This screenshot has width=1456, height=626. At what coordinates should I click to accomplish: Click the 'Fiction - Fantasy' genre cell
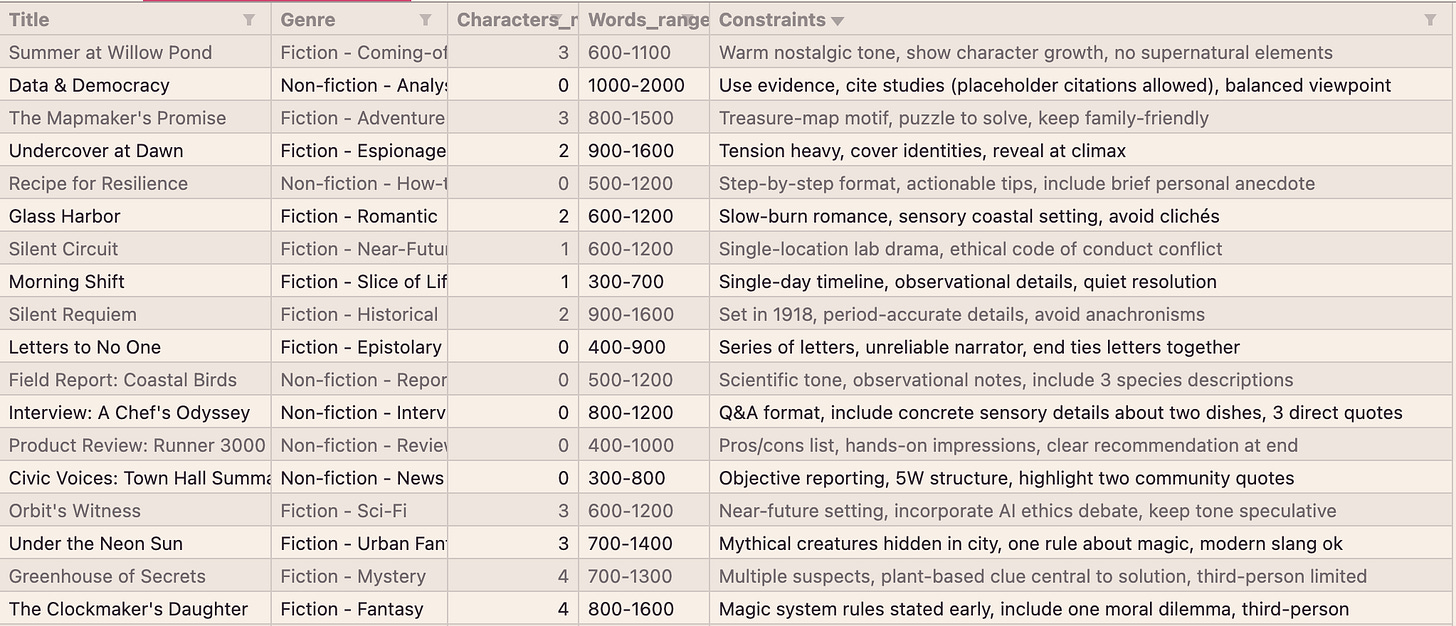click(360, 609)
